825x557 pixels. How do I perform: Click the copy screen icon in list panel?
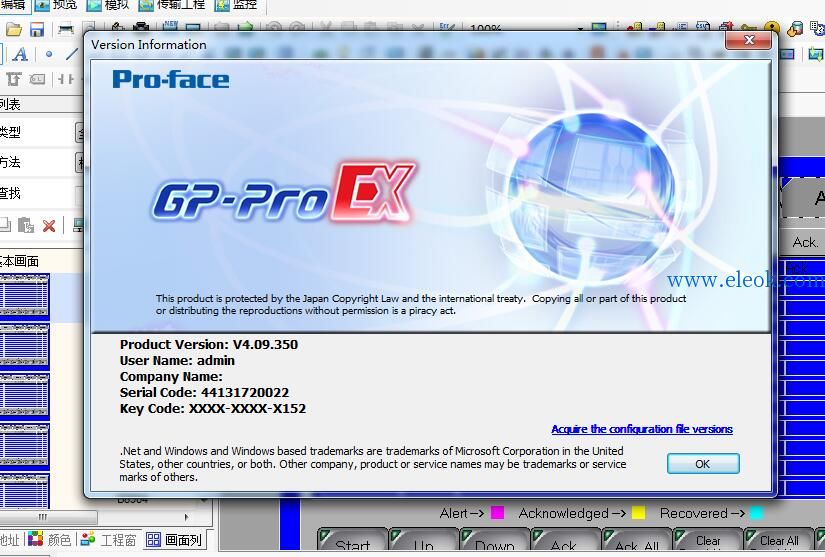5,225
